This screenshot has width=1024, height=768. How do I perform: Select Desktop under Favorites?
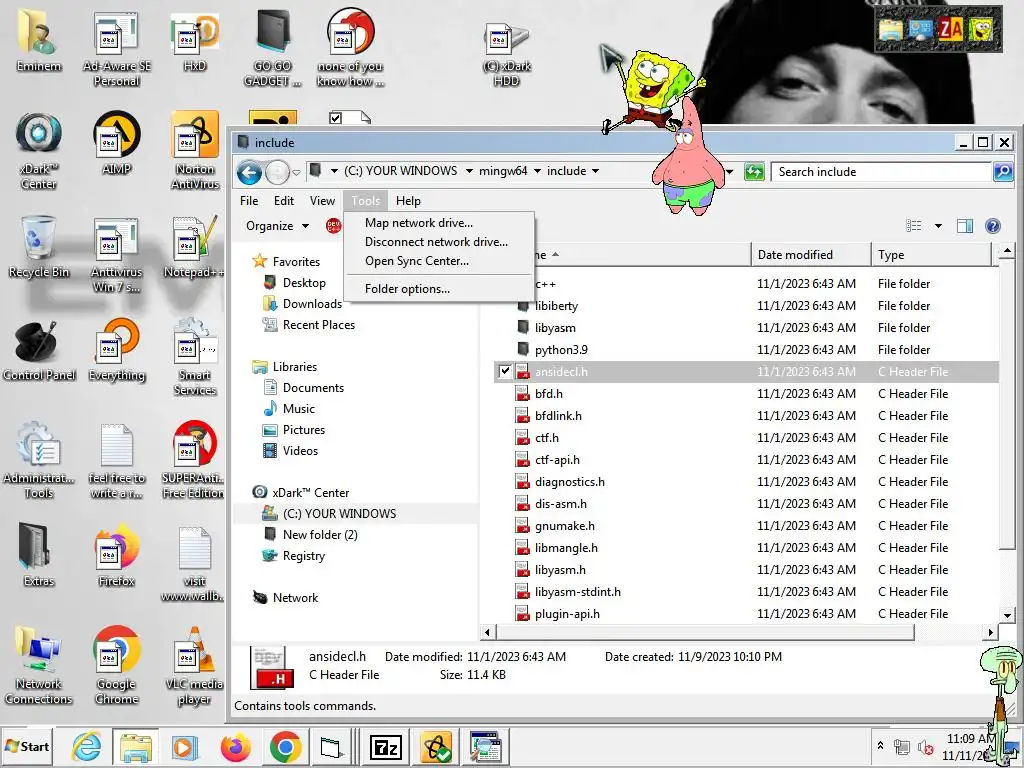304,283
